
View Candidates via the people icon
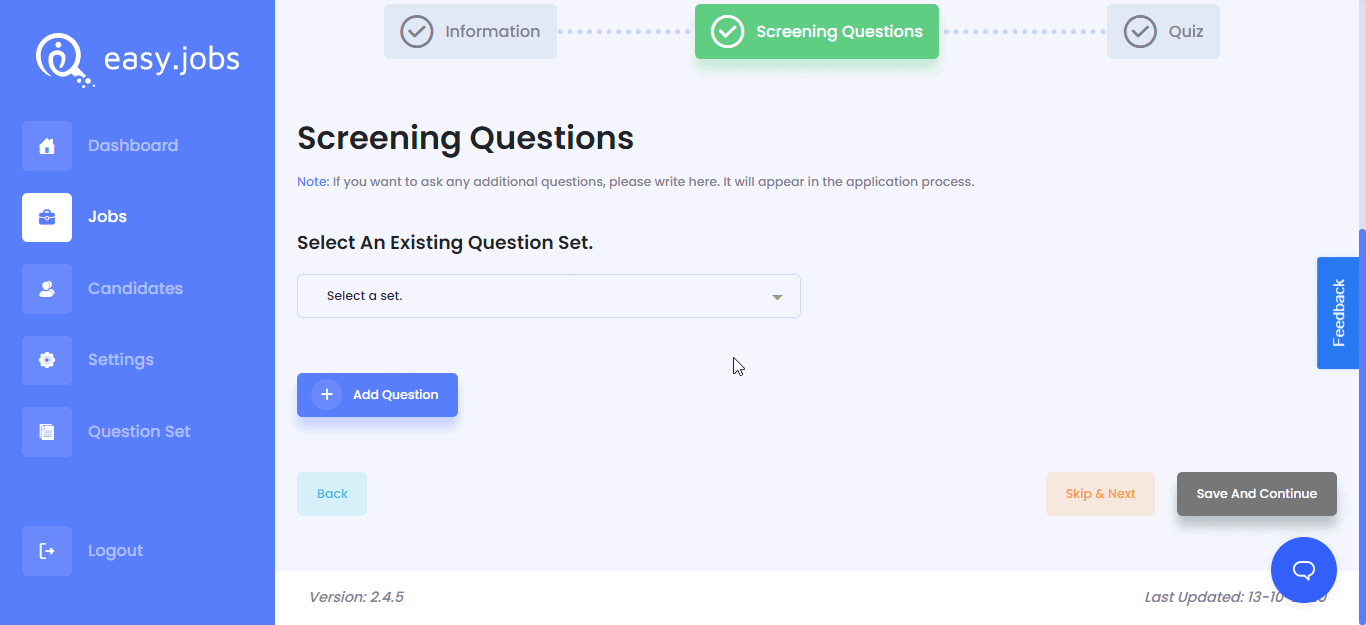[x=47, y=288]
